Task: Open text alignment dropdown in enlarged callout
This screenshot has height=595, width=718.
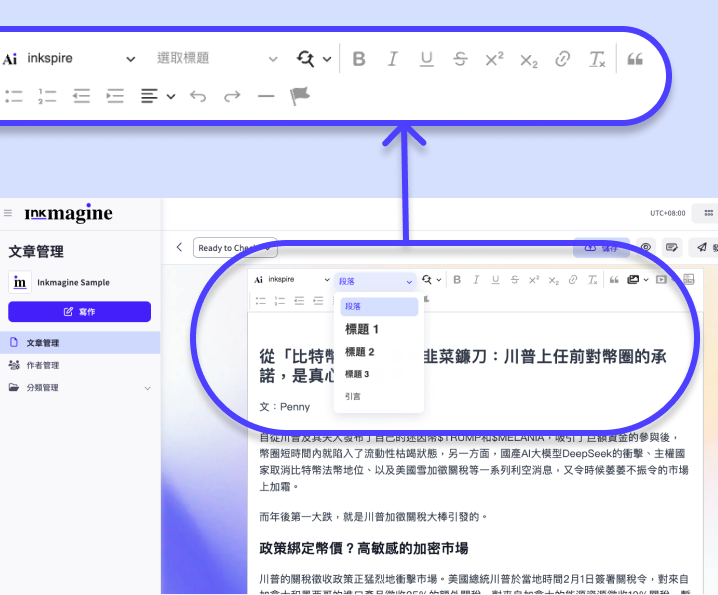Action: point(158,96)
